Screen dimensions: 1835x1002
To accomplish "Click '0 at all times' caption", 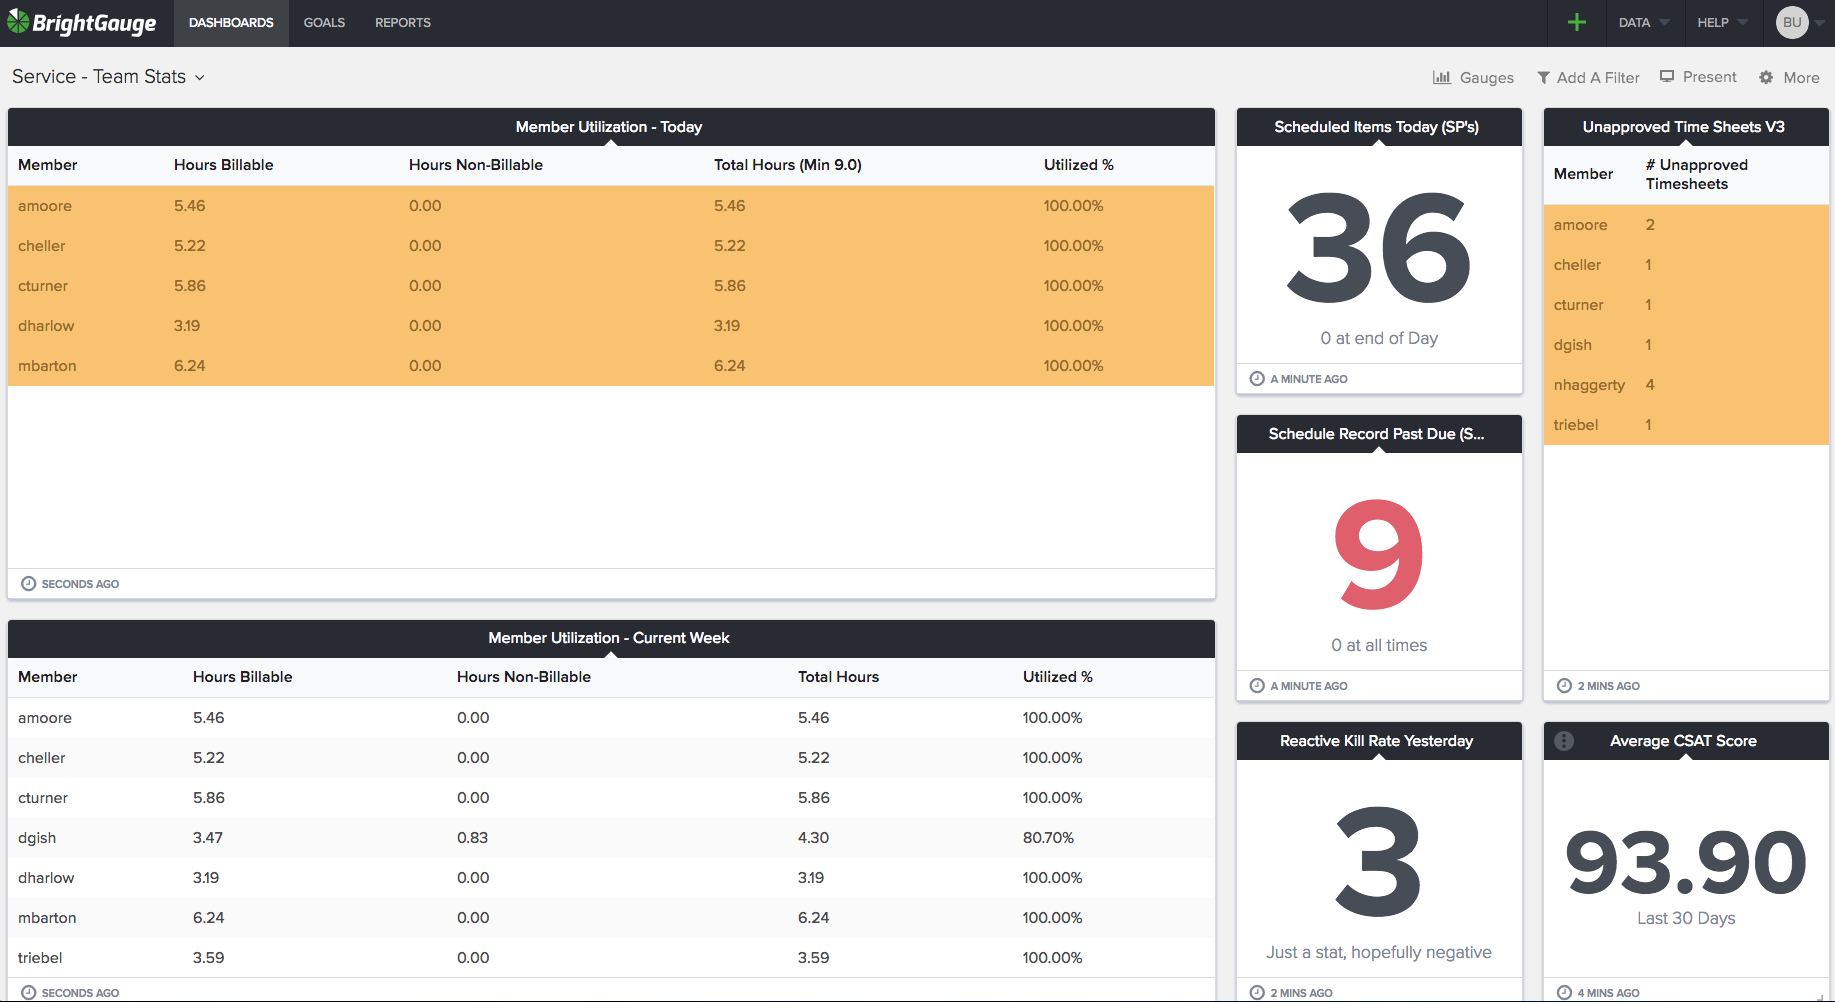I will pos(1379,645).
